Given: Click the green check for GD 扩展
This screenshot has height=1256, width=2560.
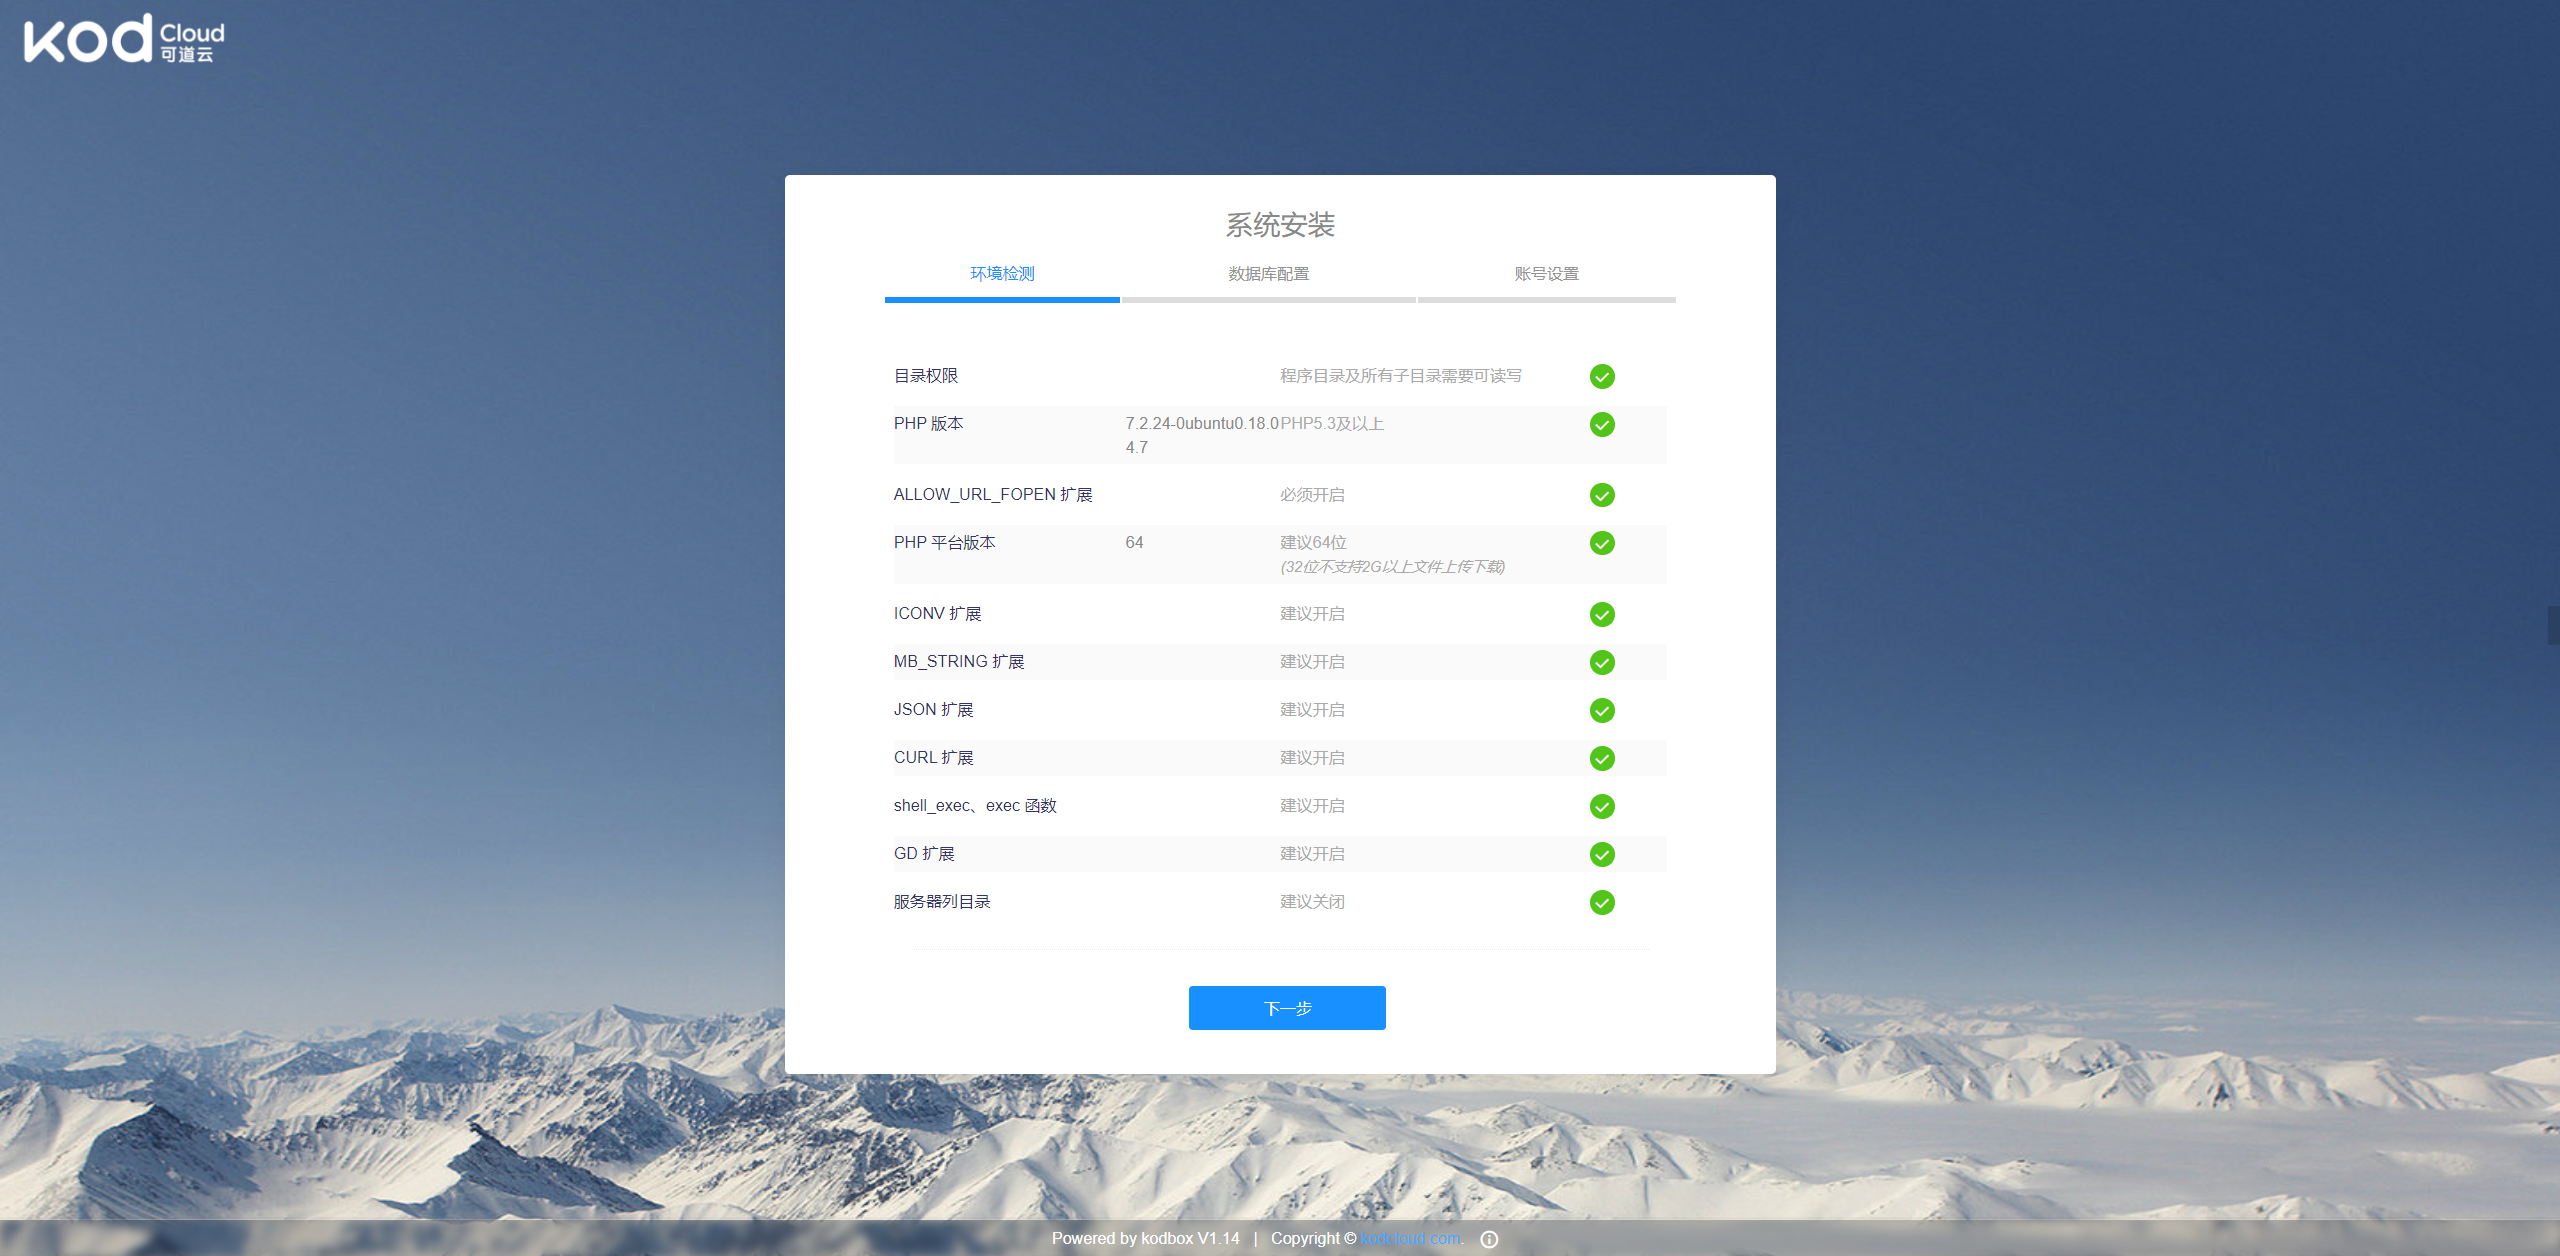Looking at the screenshot, I should [x=1602, y=854].
